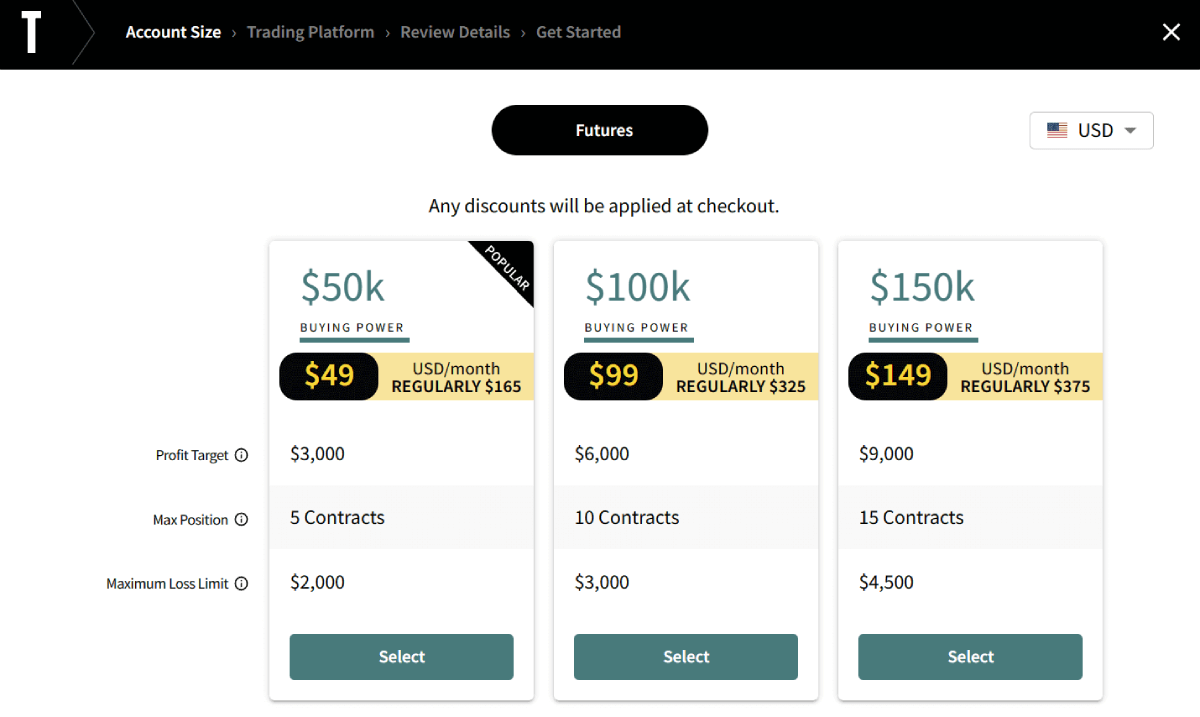Click the 5 Contracts value
This screenshot has width=1200, height=717.
click(337, 518)
